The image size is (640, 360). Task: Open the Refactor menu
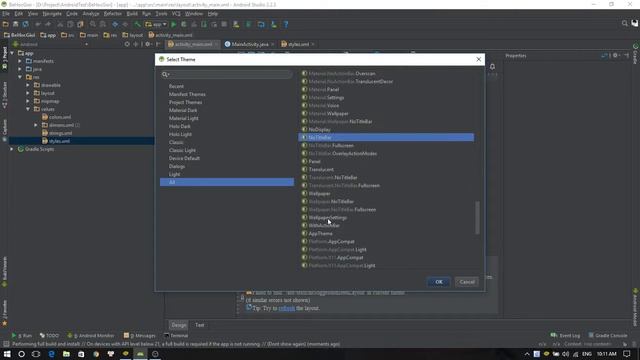pyautogui.click(x=113, y=14)
